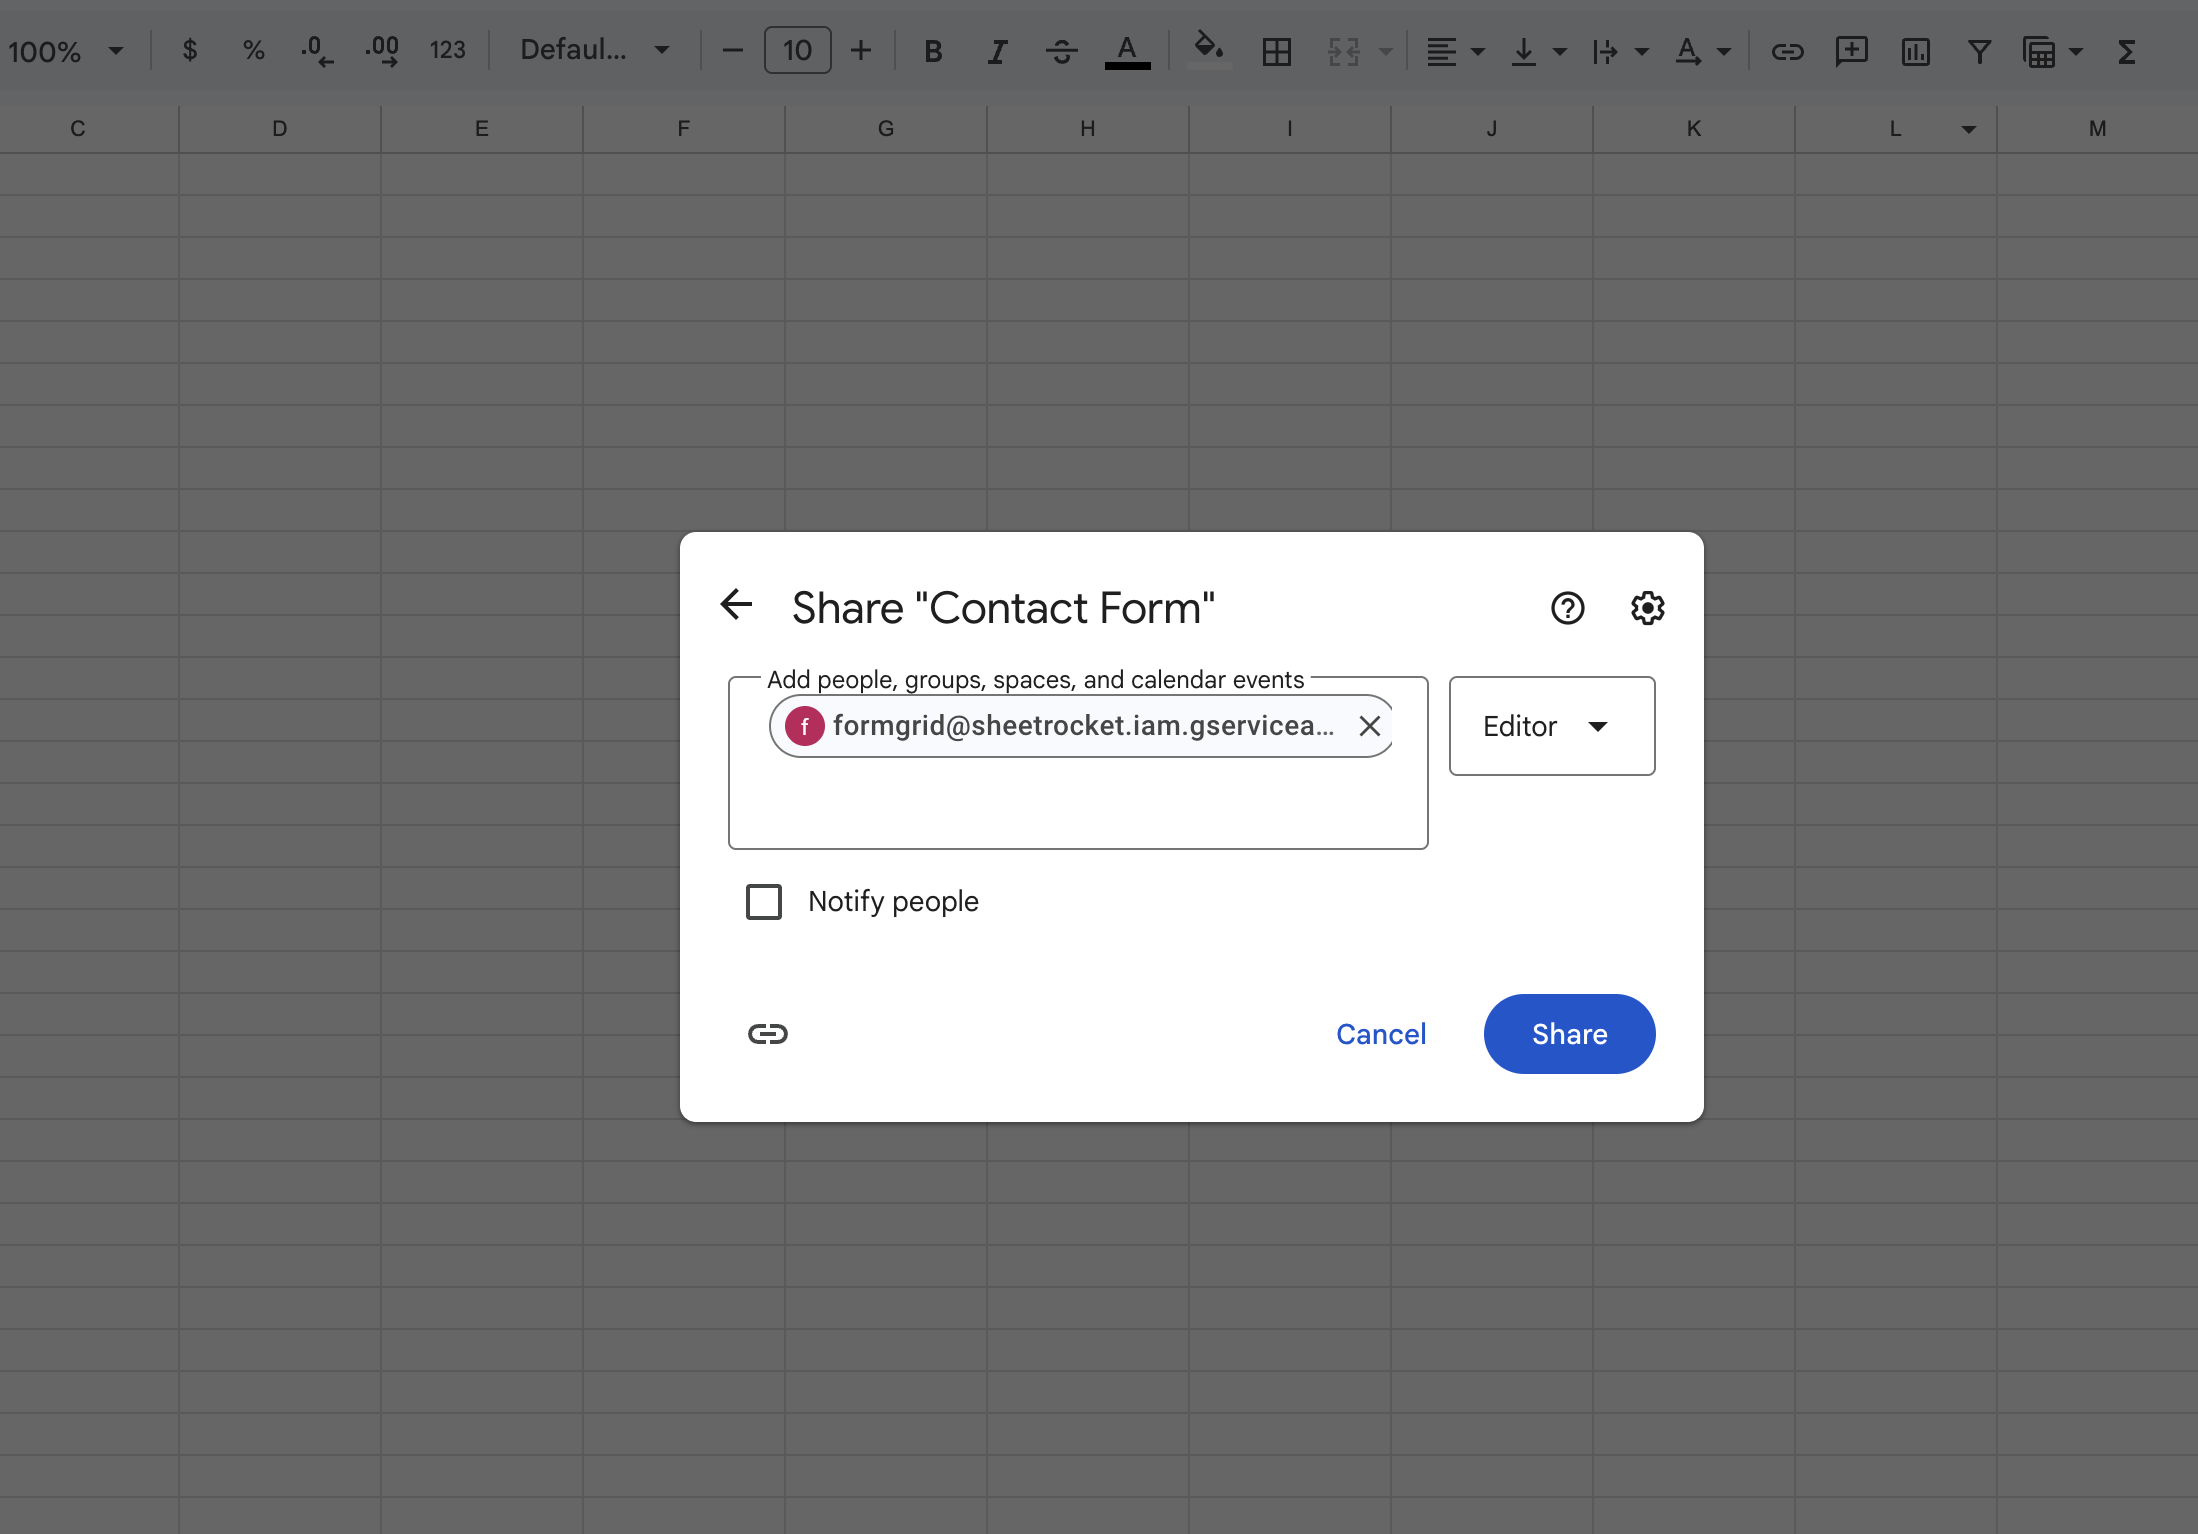2198x1534 pixels.
Task: Click the blue Share button
Action: 1569,1033
